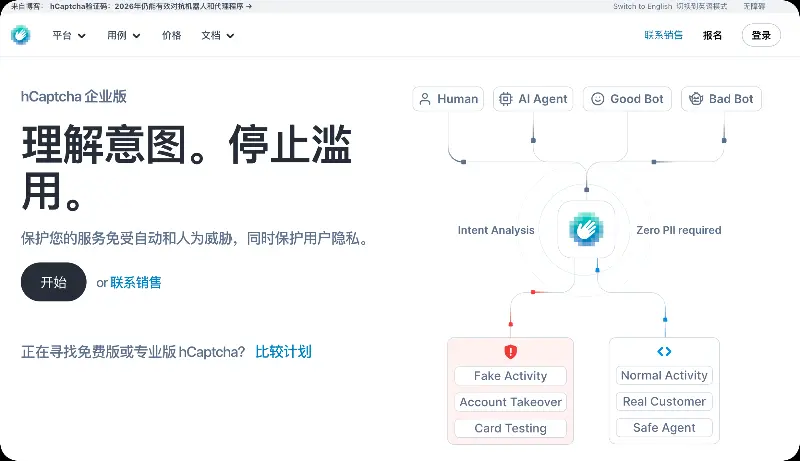Viewport: 800px width, 461px height.
Task: Click the central hCaptcha hand logo in diagram
Action: pyautogui.click(x=586, y=229)
